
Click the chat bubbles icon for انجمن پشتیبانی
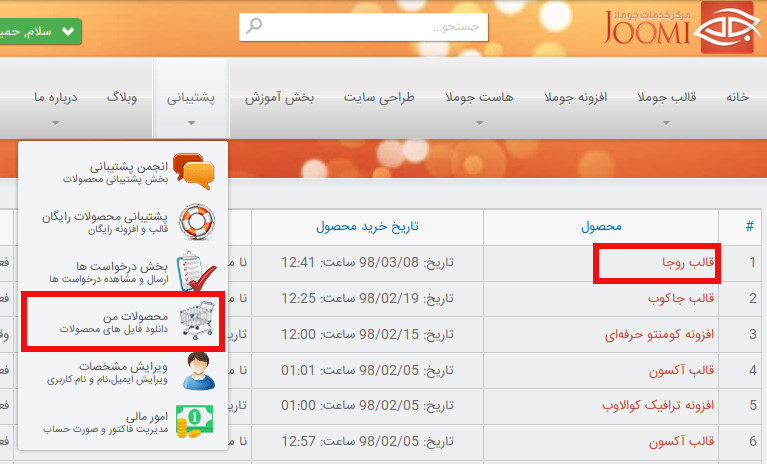tap(194, 171)
